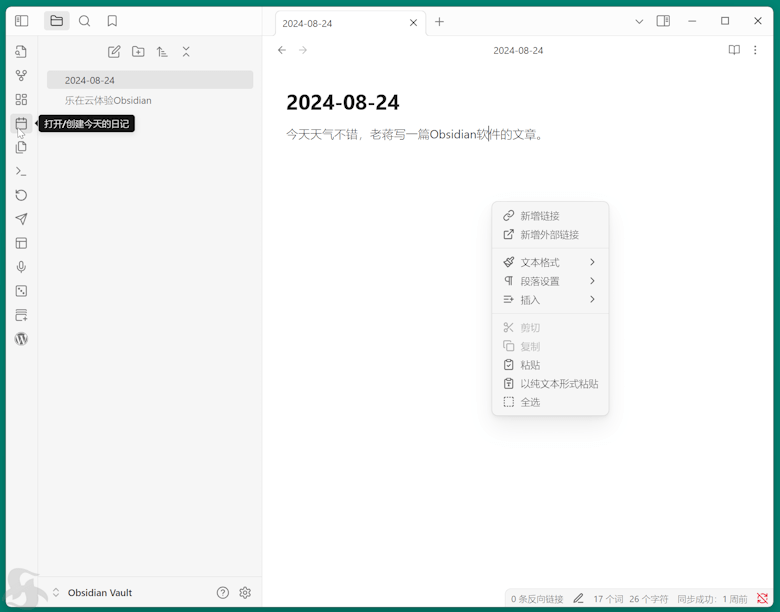This screenshot has height=612, width=780.
Task: Toggle editing mode pencil in status bar
Action: point(578,599)
